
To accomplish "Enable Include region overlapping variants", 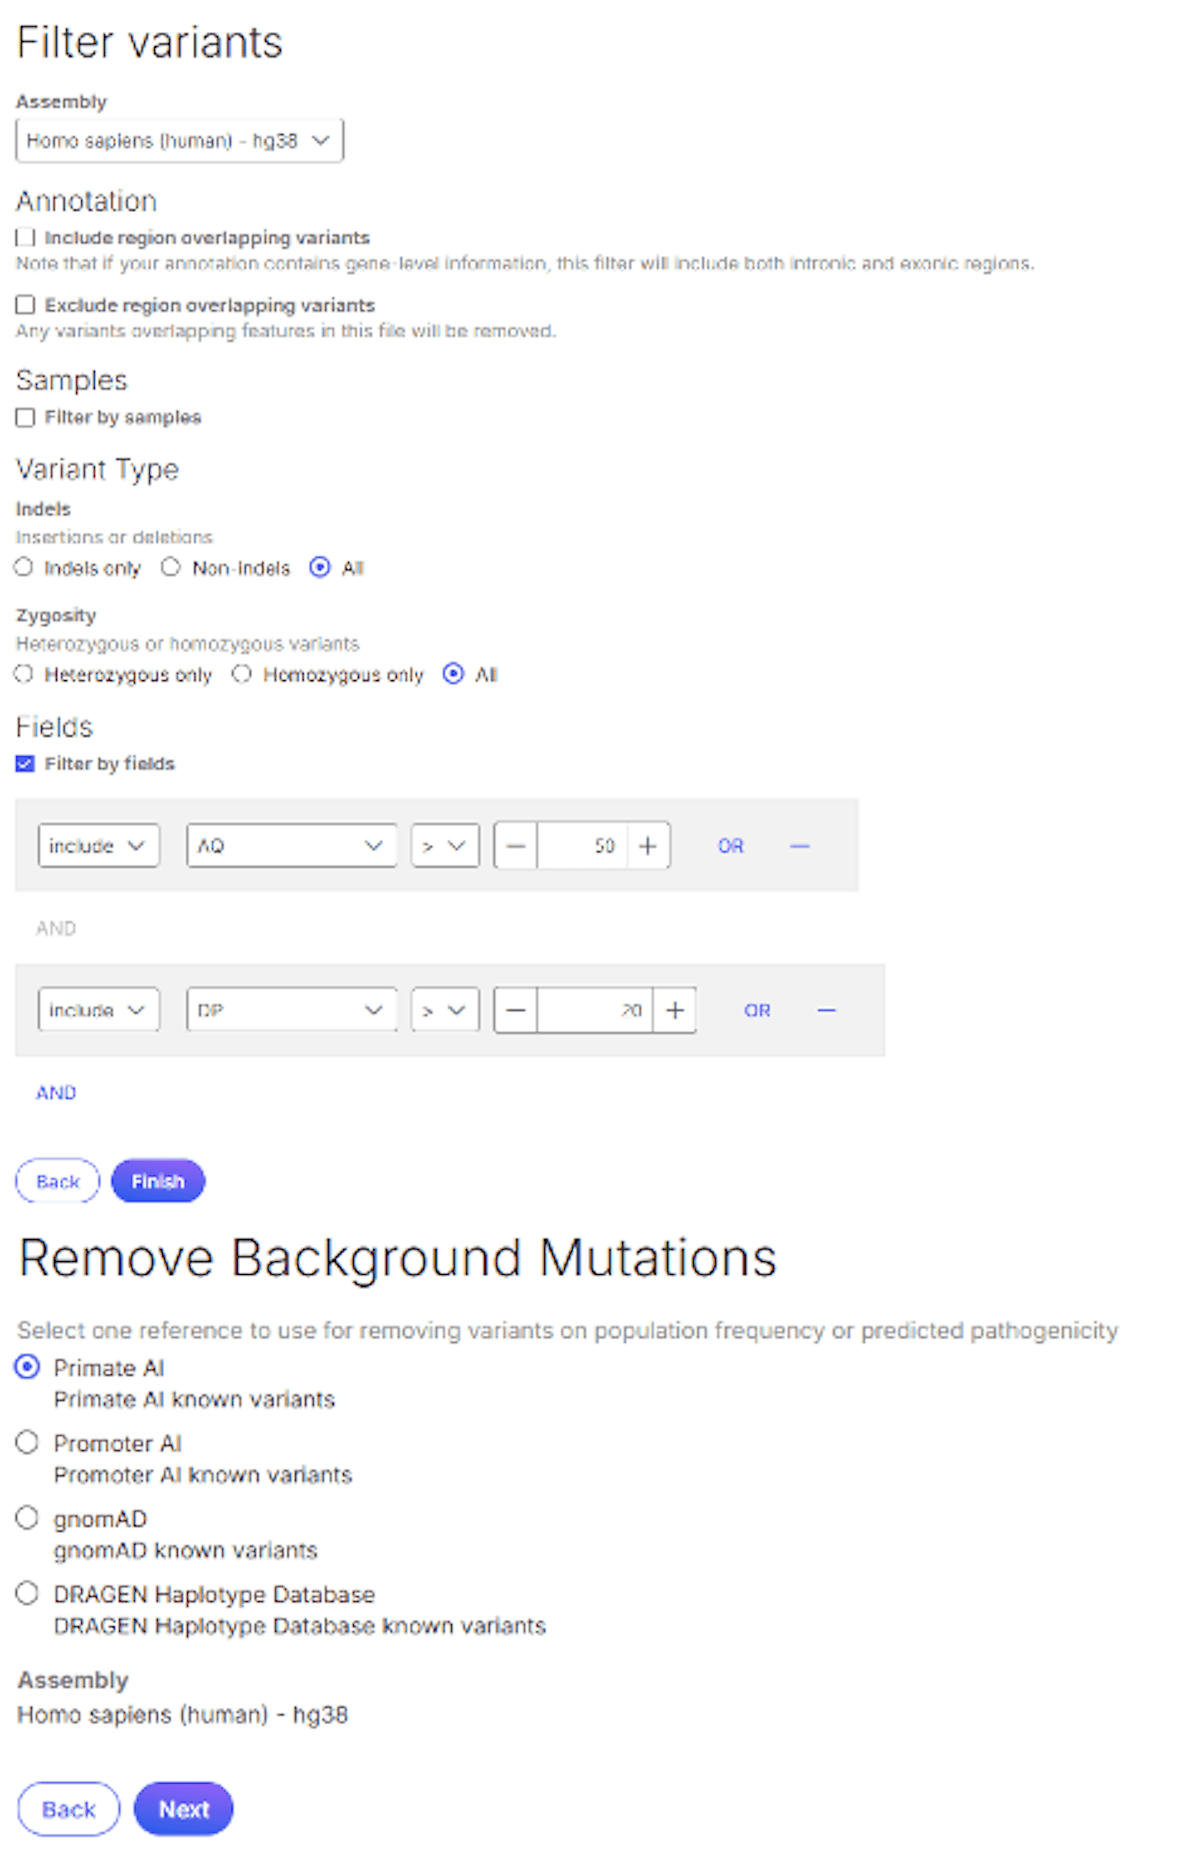I will click(x=26, y=238).
